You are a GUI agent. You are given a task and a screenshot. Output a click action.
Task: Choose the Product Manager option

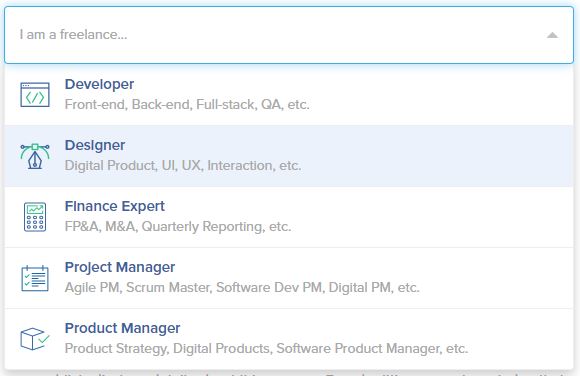click(289, 339)
